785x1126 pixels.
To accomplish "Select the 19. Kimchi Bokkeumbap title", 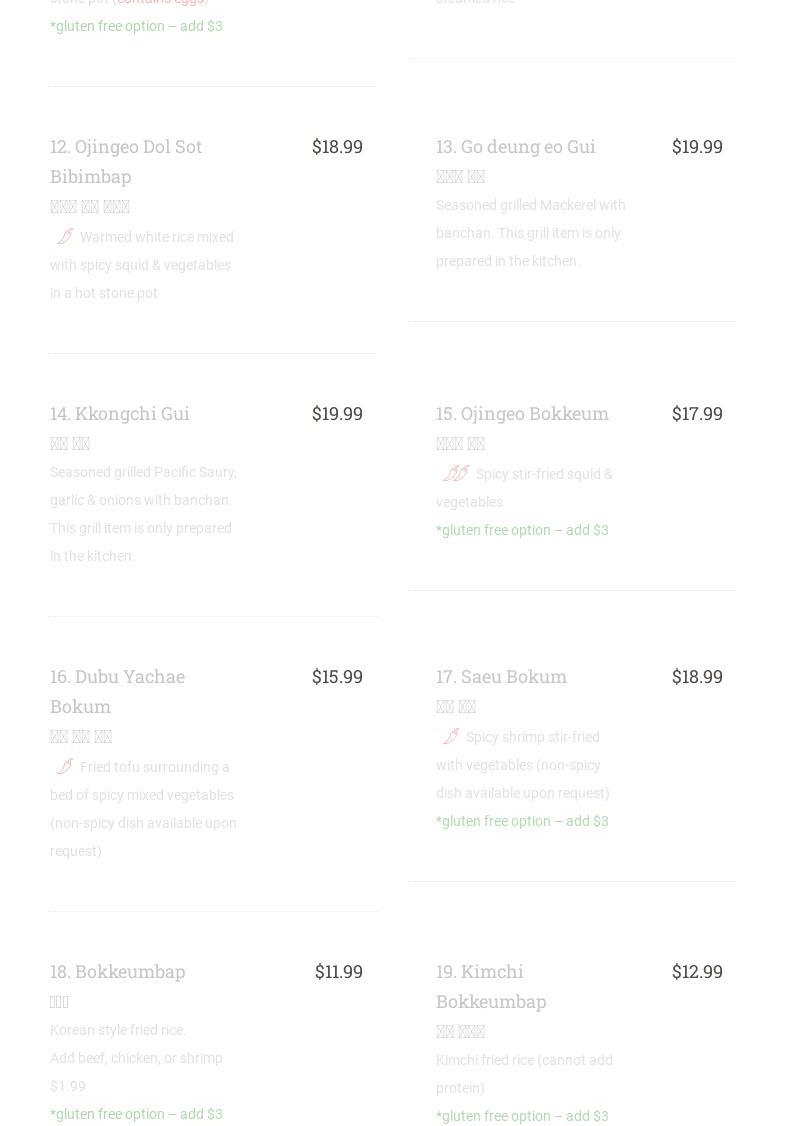I will [x=490, y=986].
